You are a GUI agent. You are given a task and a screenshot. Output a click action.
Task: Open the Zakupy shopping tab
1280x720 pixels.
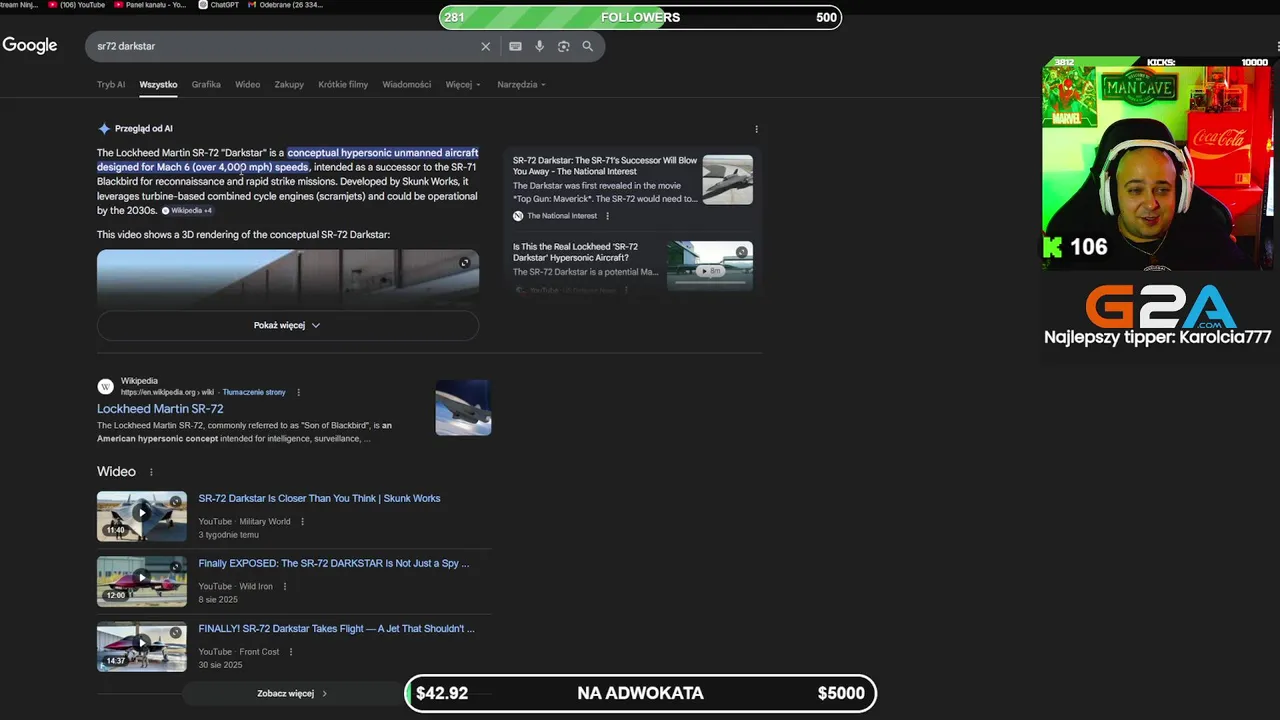(289, 85)
